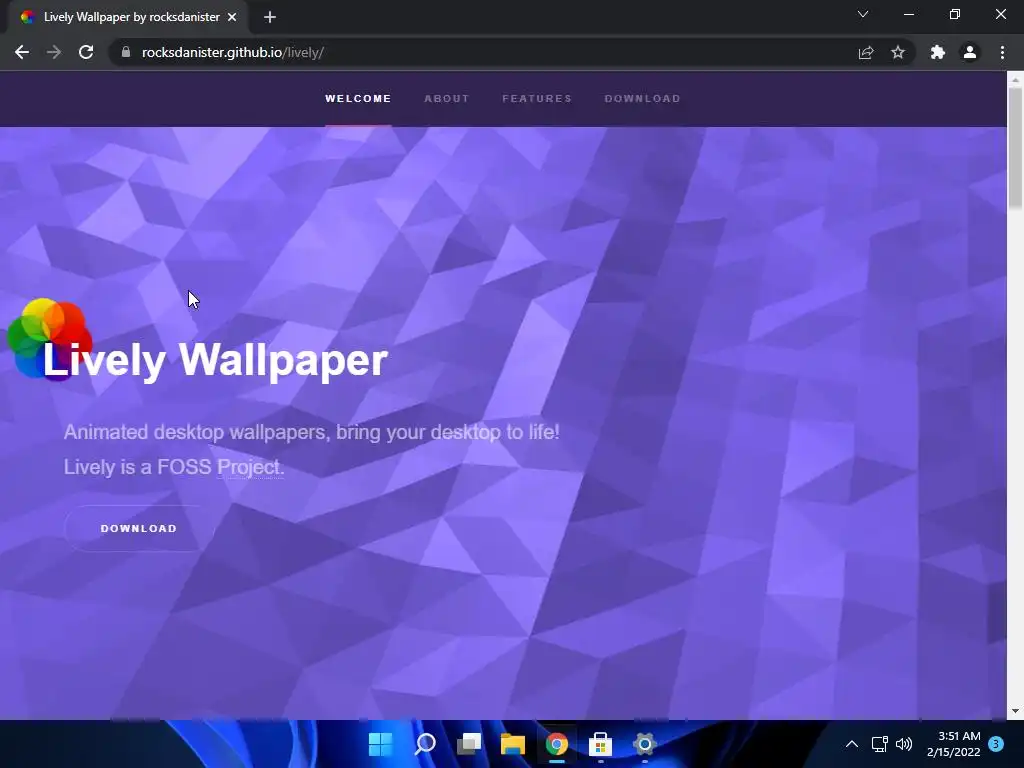Open Microsoft Store from the taskbar

point(600,743)
